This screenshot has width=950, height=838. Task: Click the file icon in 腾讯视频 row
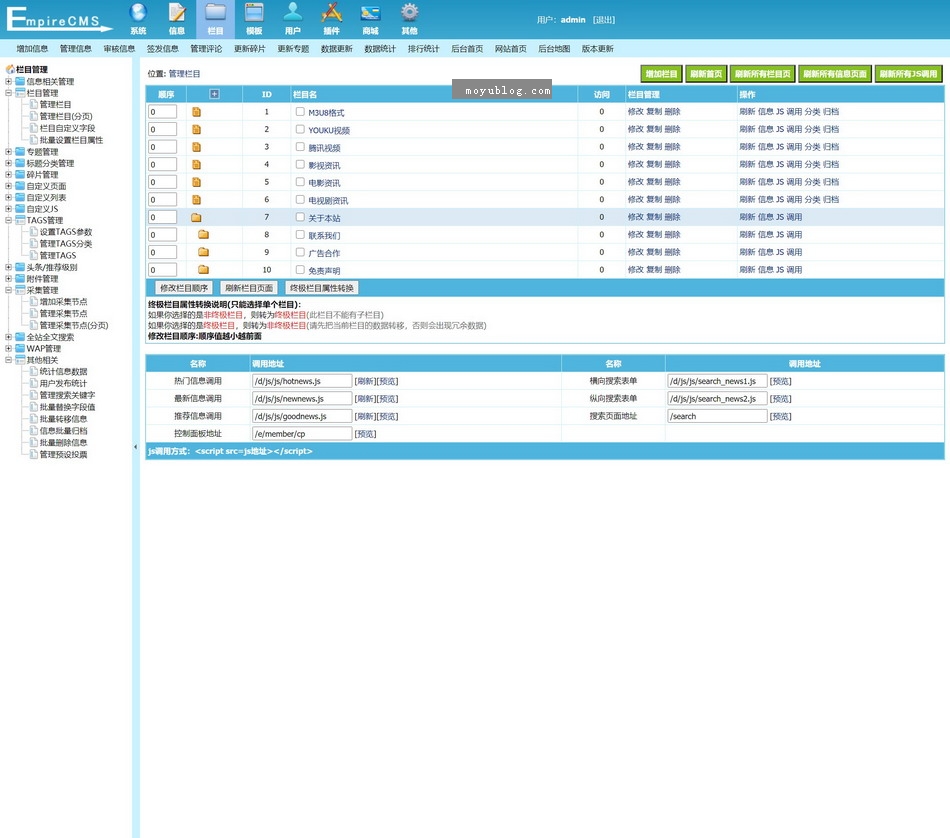pyautogui.click(x=196, y=147)
